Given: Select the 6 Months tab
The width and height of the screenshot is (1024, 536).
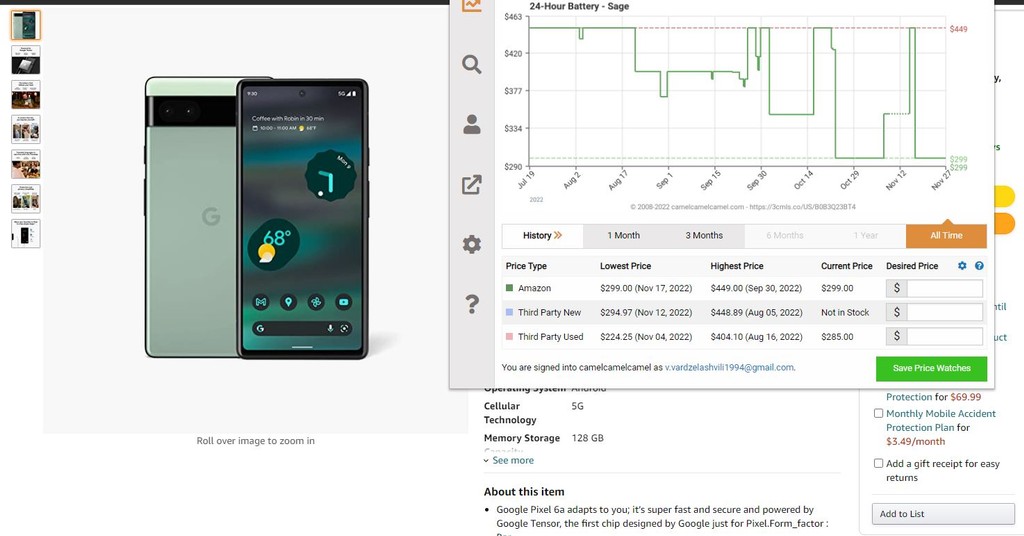Looking at the screenshot, I should pyautogui.click(x=784, y=236).
